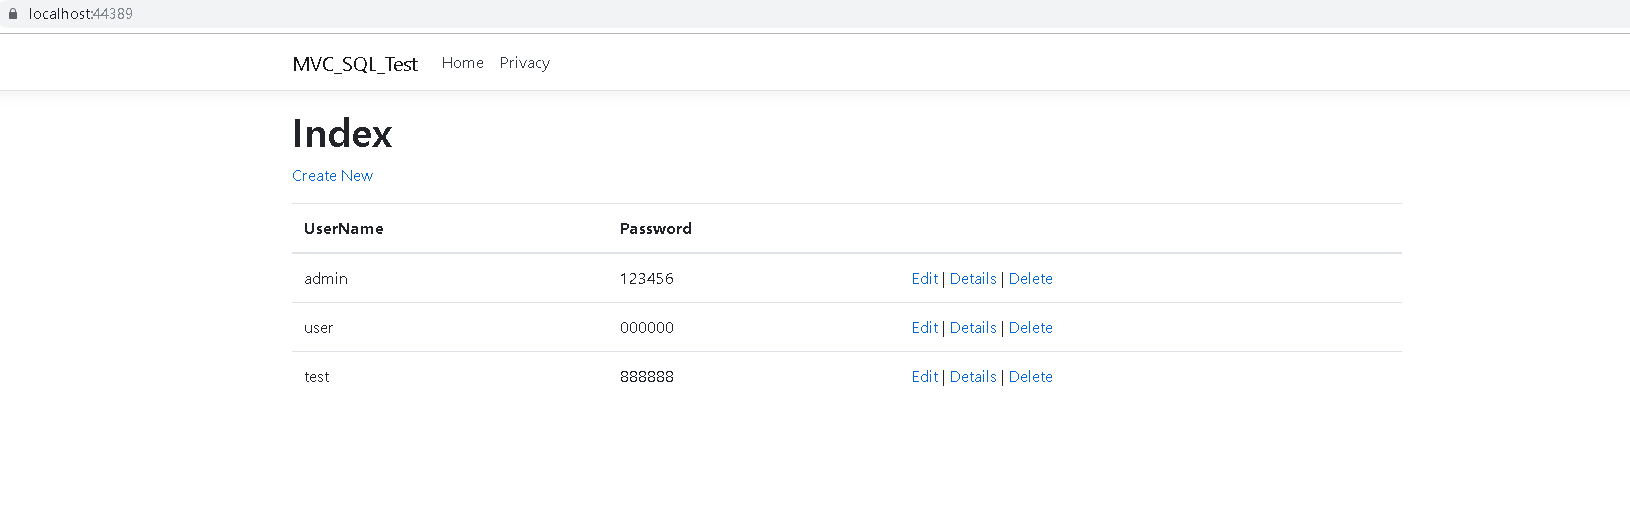Click the lock icon in address bar
The width and height of the screenshot is (1630, 508).
(x=13, y=14)
